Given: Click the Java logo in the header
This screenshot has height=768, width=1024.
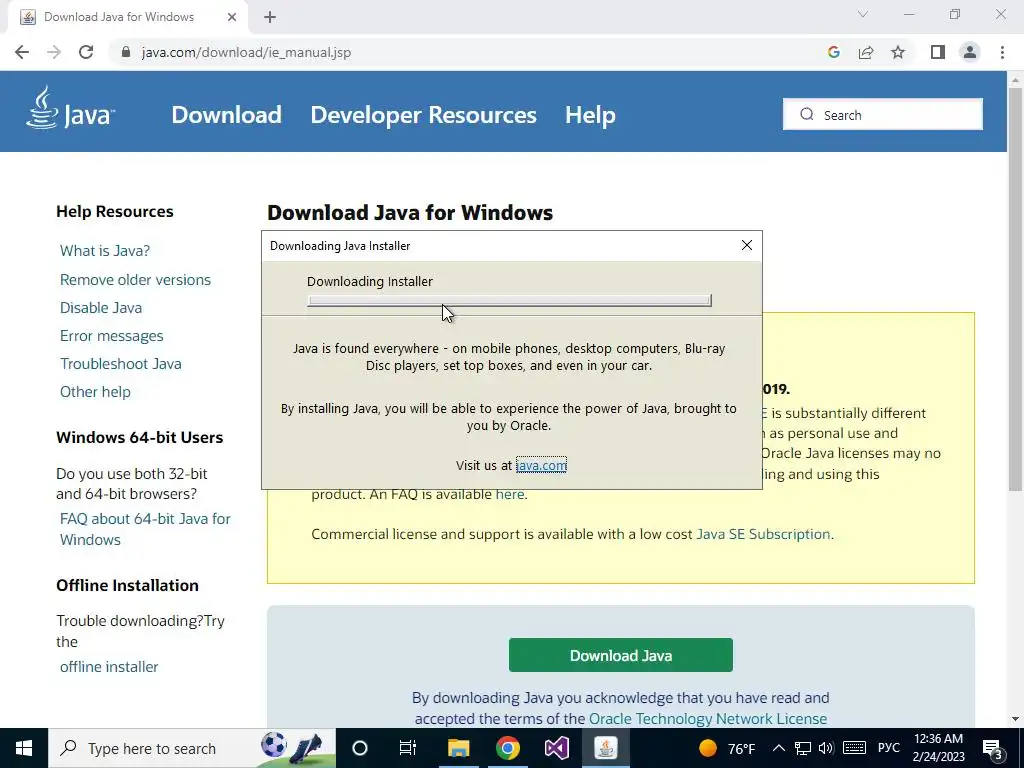Looking at the screenshot, I should [71, 108].
